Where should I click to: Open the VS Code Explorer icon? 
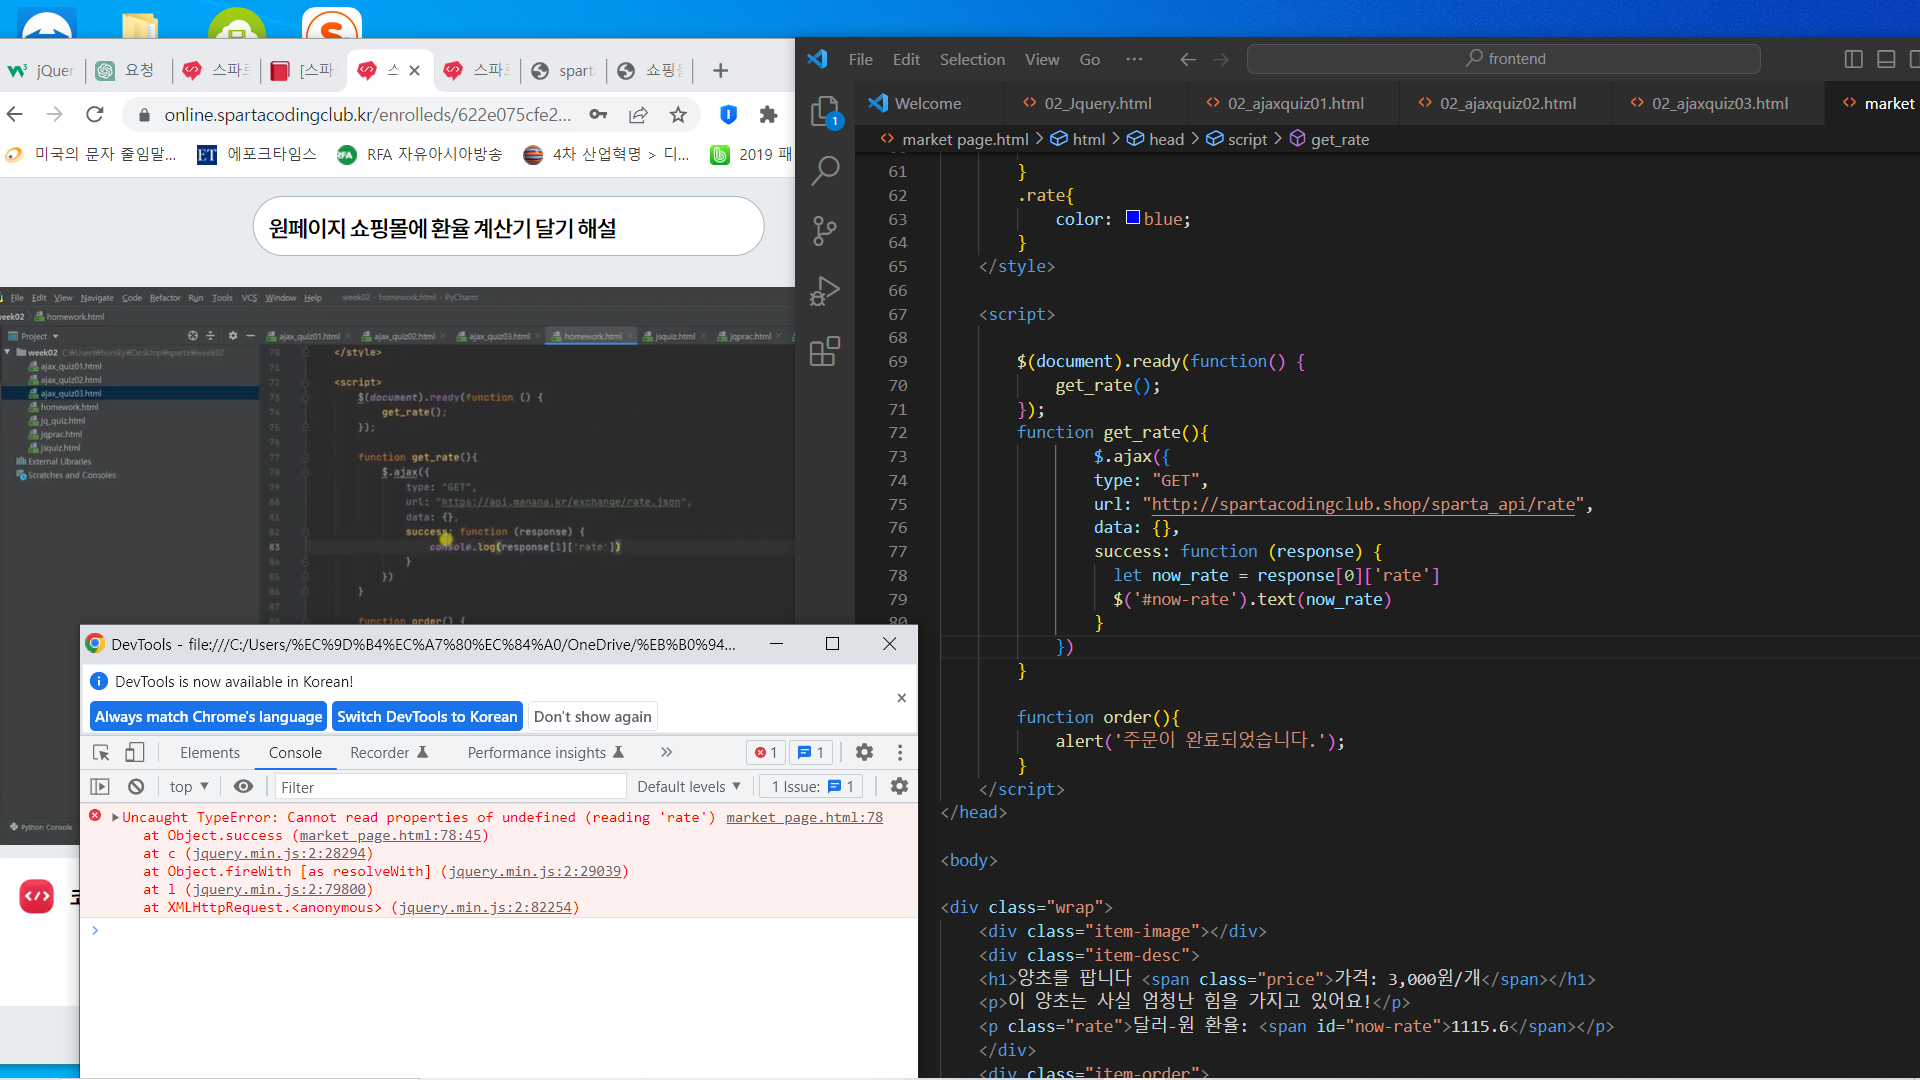click(825, 112)
